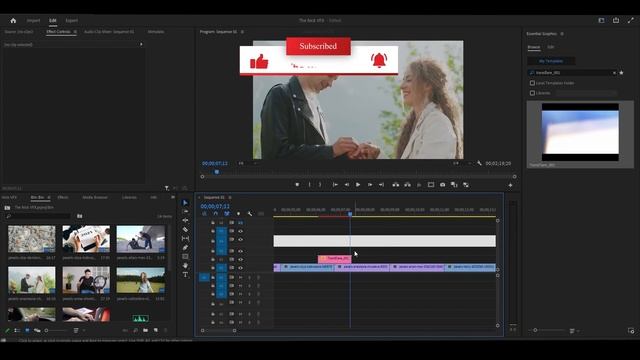Play the Program monitor preview
The image size is (640, 360).
click(358, 185)
